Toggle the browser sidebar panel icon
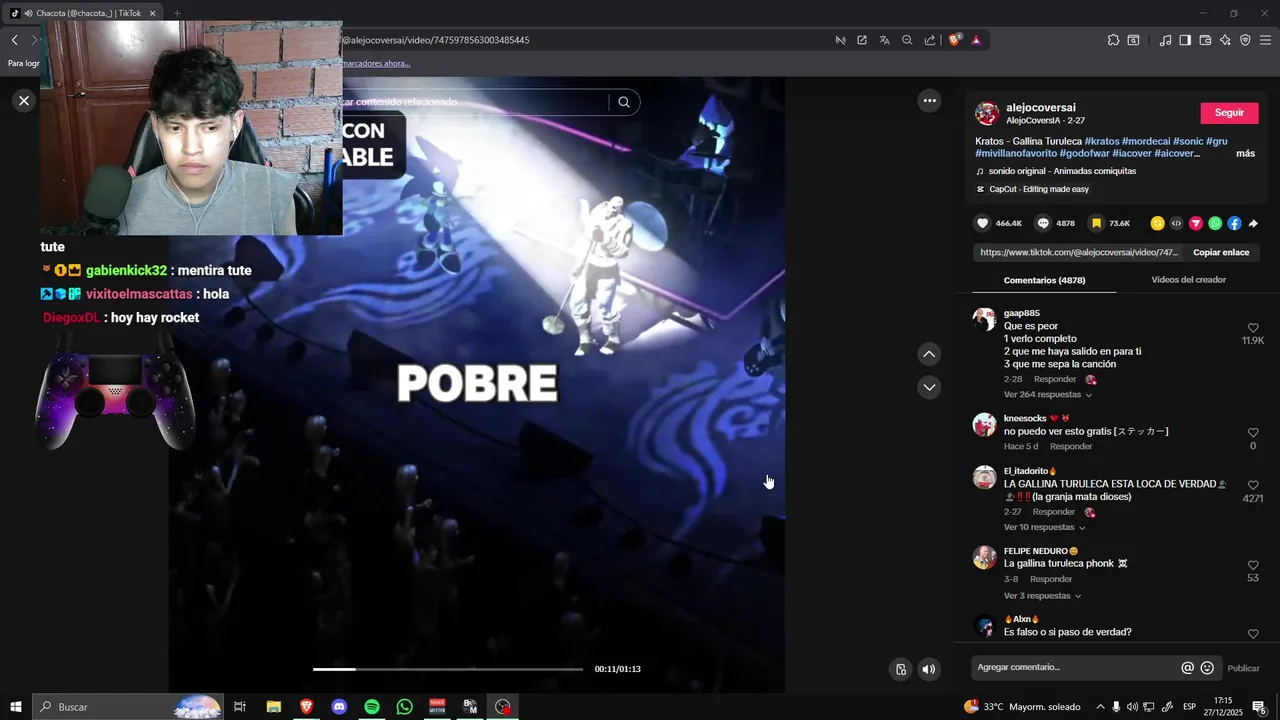 pos(1185,40)
